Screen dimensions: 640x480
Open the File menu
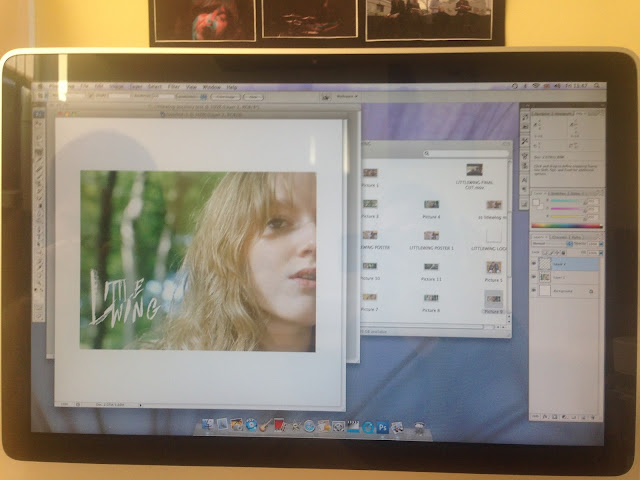tap(84, 87)
